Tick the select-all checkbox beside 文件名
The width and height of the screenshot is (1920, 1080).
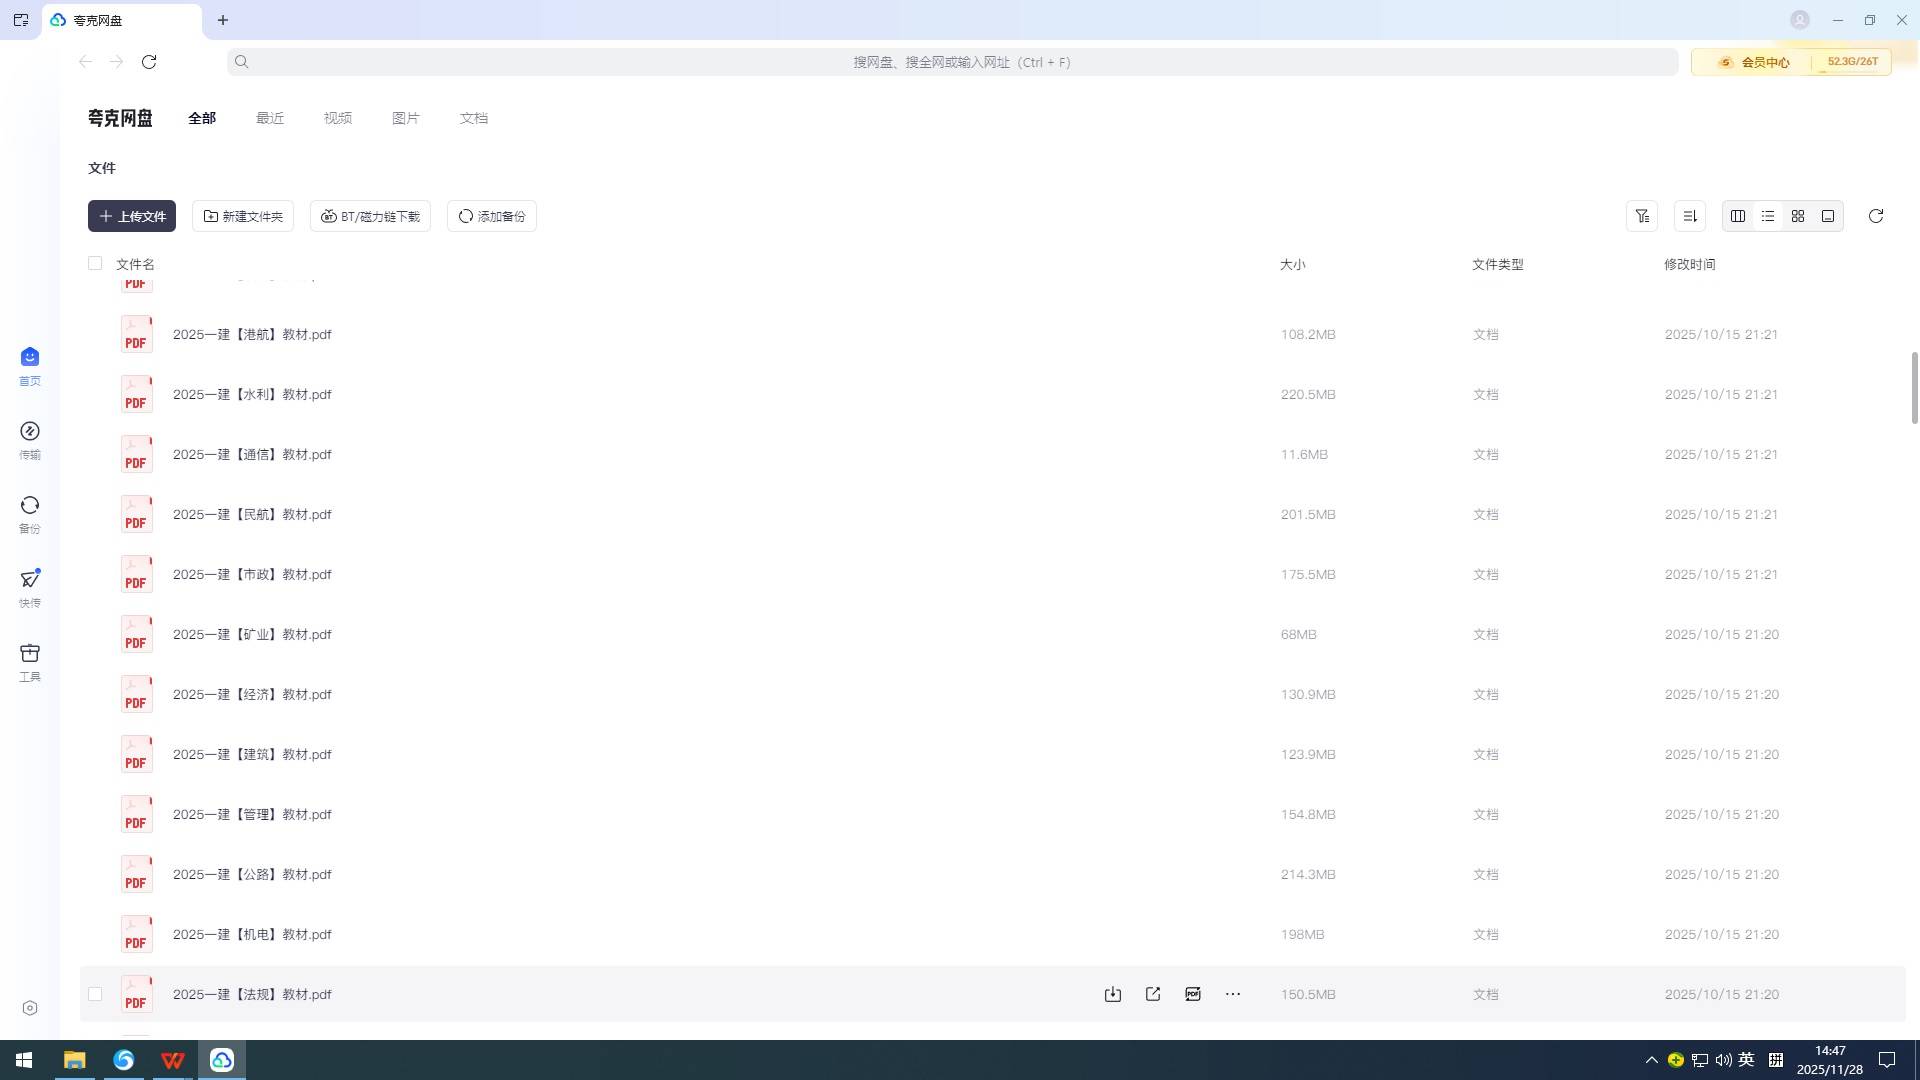tap(95, 263)
